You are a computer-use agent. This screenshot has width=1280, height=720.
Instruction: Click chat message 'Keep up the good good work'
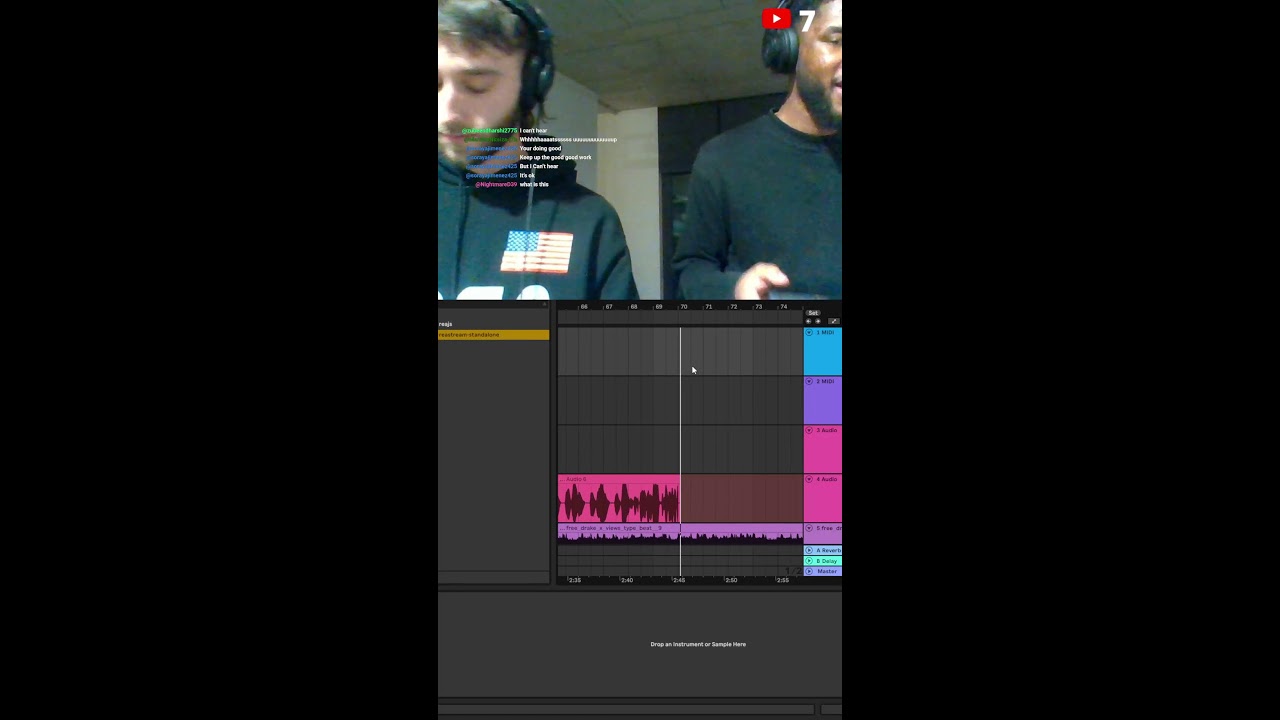555,157
